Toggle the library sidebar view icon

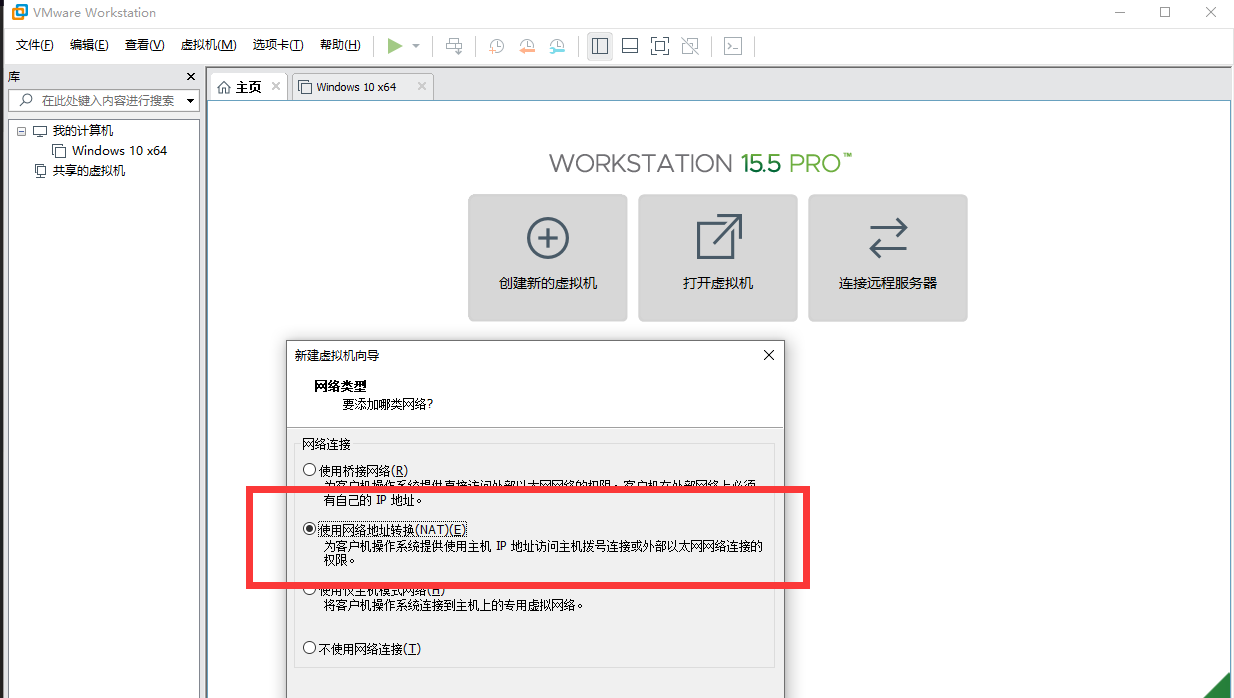[x=600, y=46]
